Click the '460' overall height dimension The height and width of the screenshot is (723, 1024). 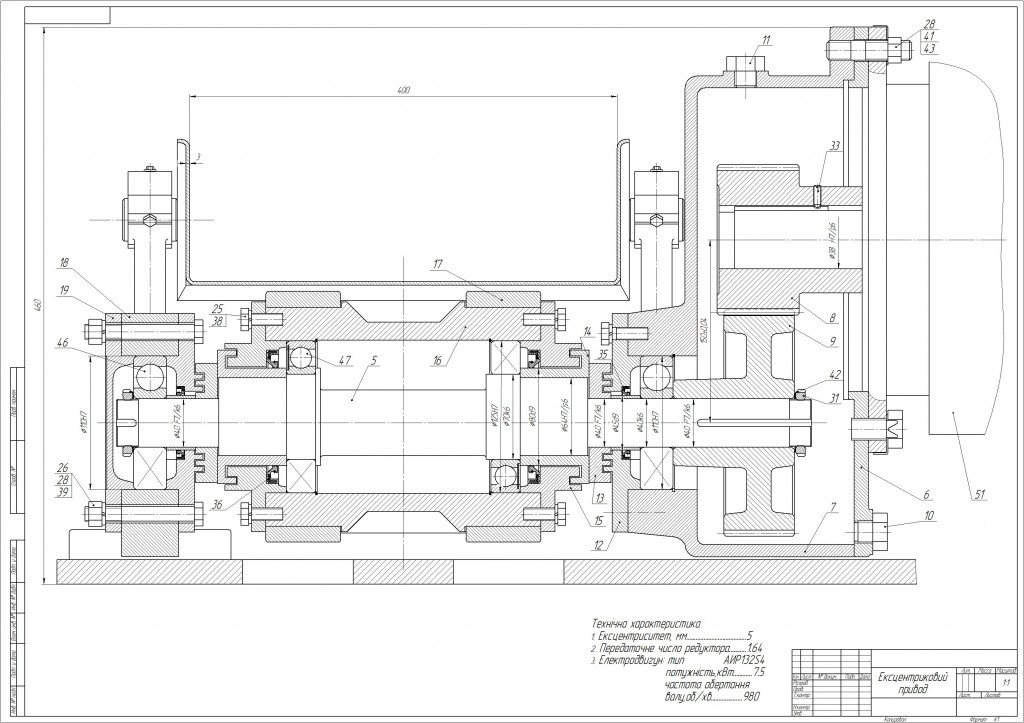tap(37, 304)
